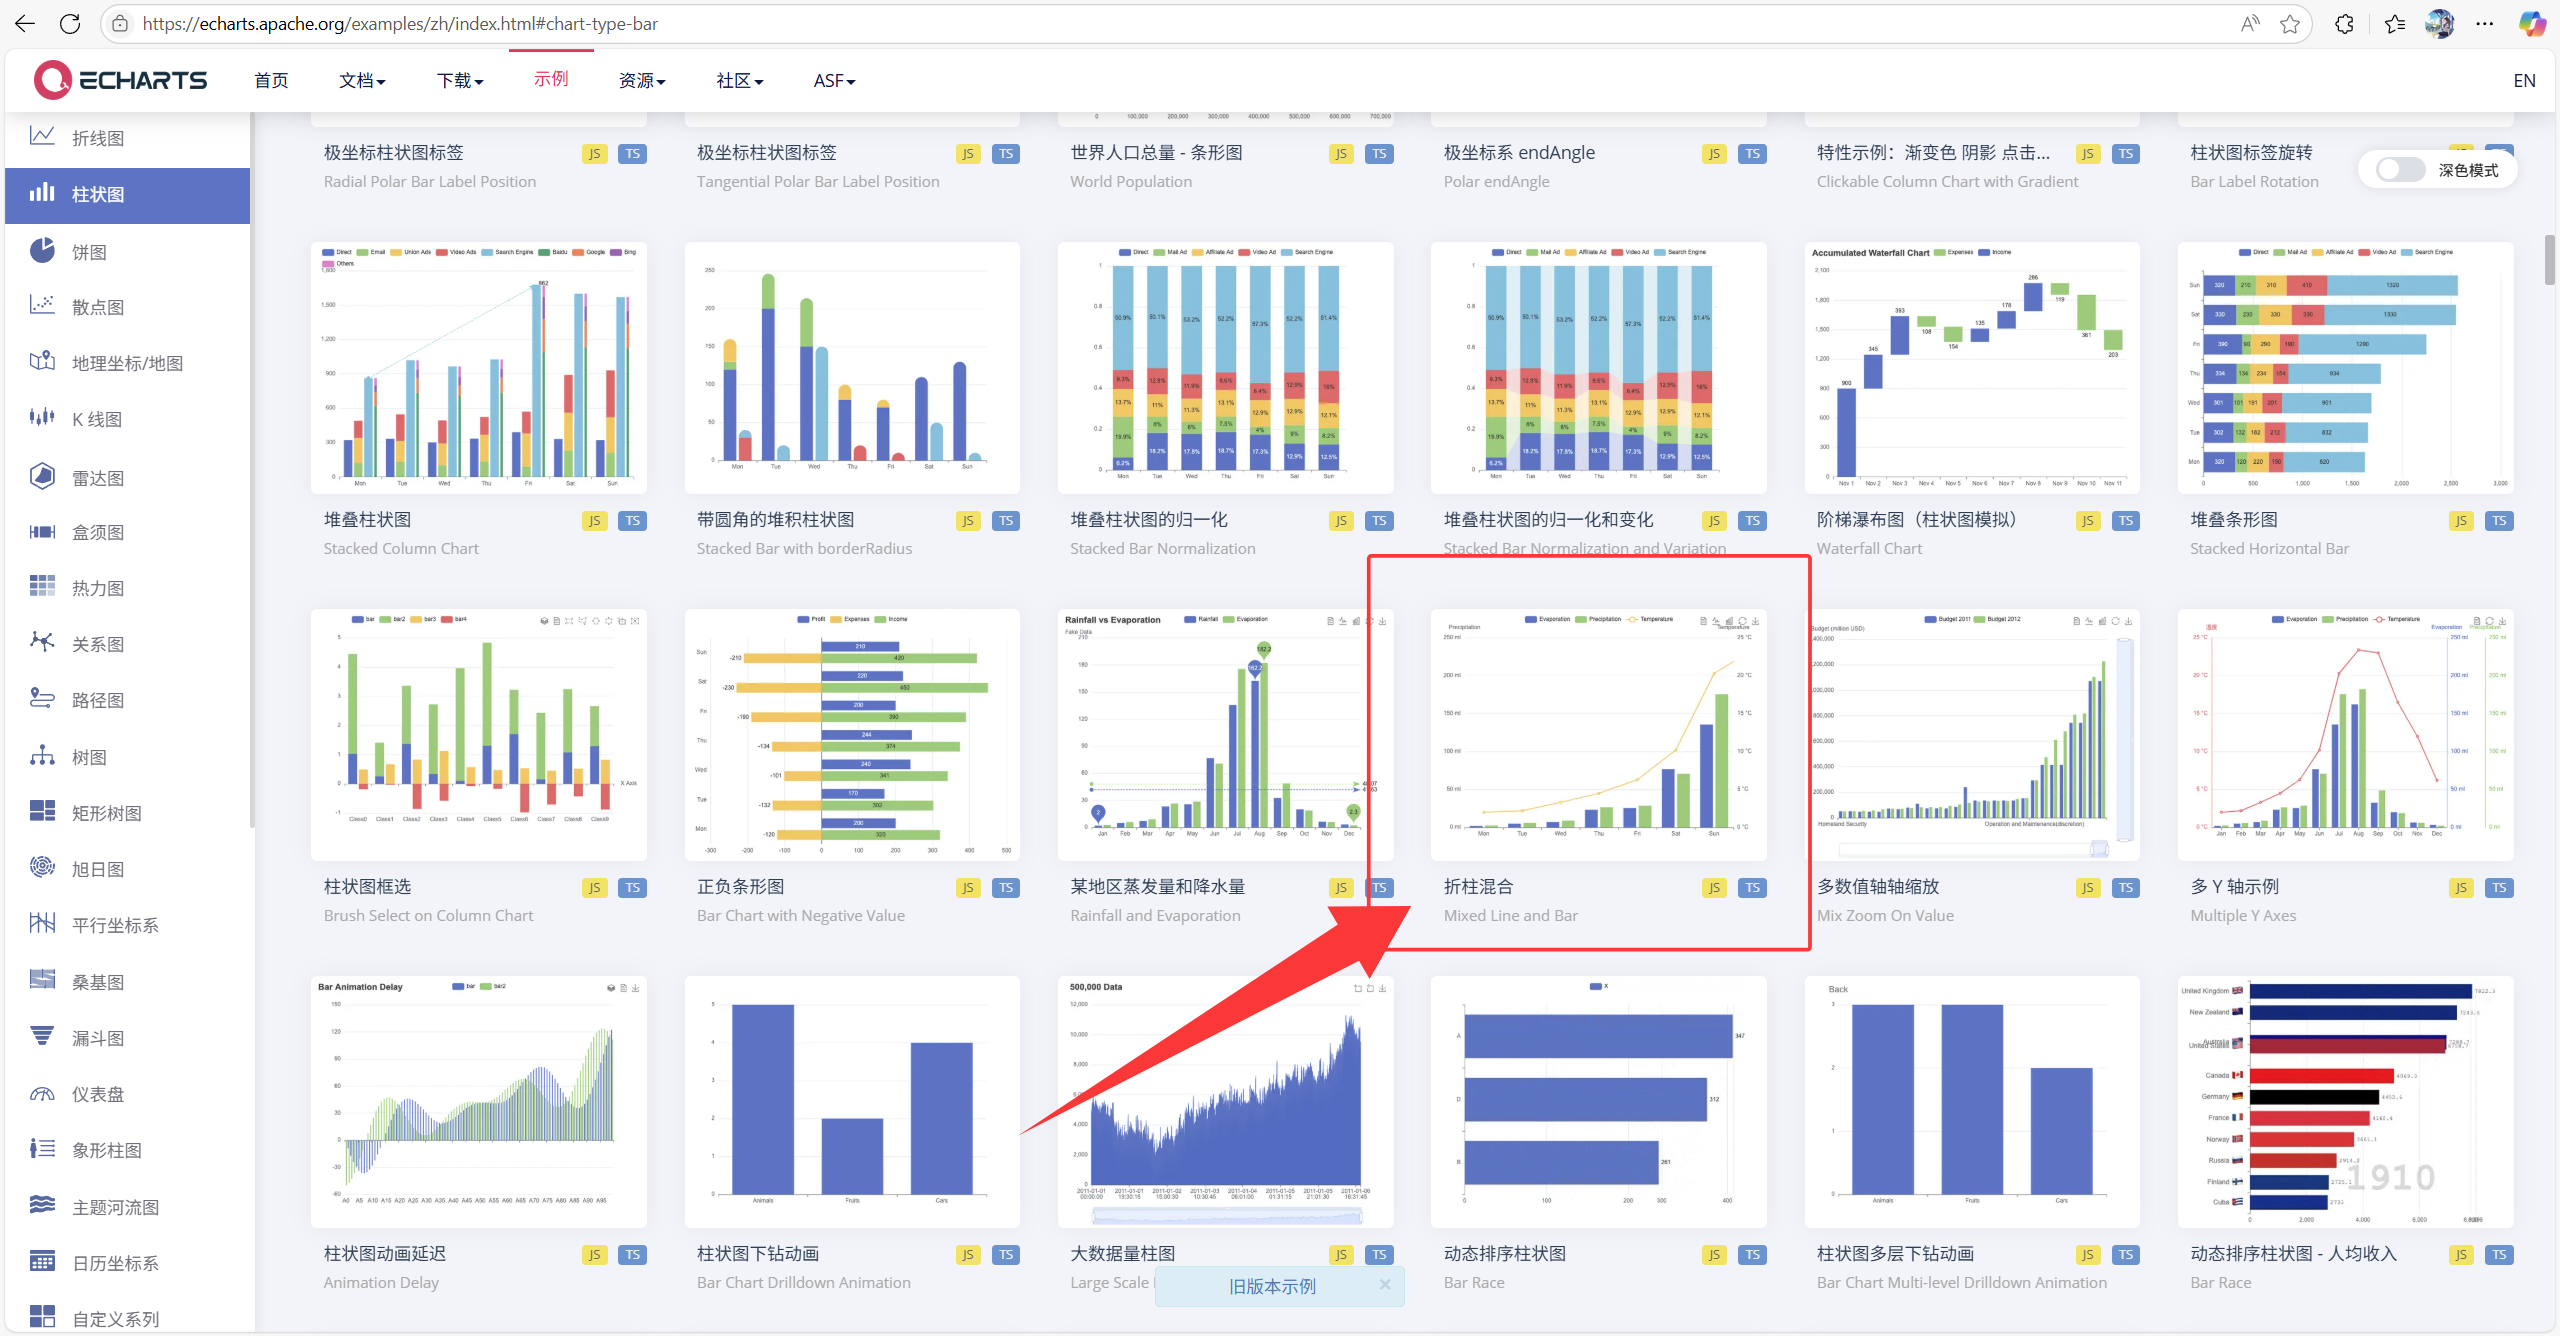The width and height of the screenshot is (2560, 1336).
Task: Select the 路径图 lines icon
Action: (42, 698)
